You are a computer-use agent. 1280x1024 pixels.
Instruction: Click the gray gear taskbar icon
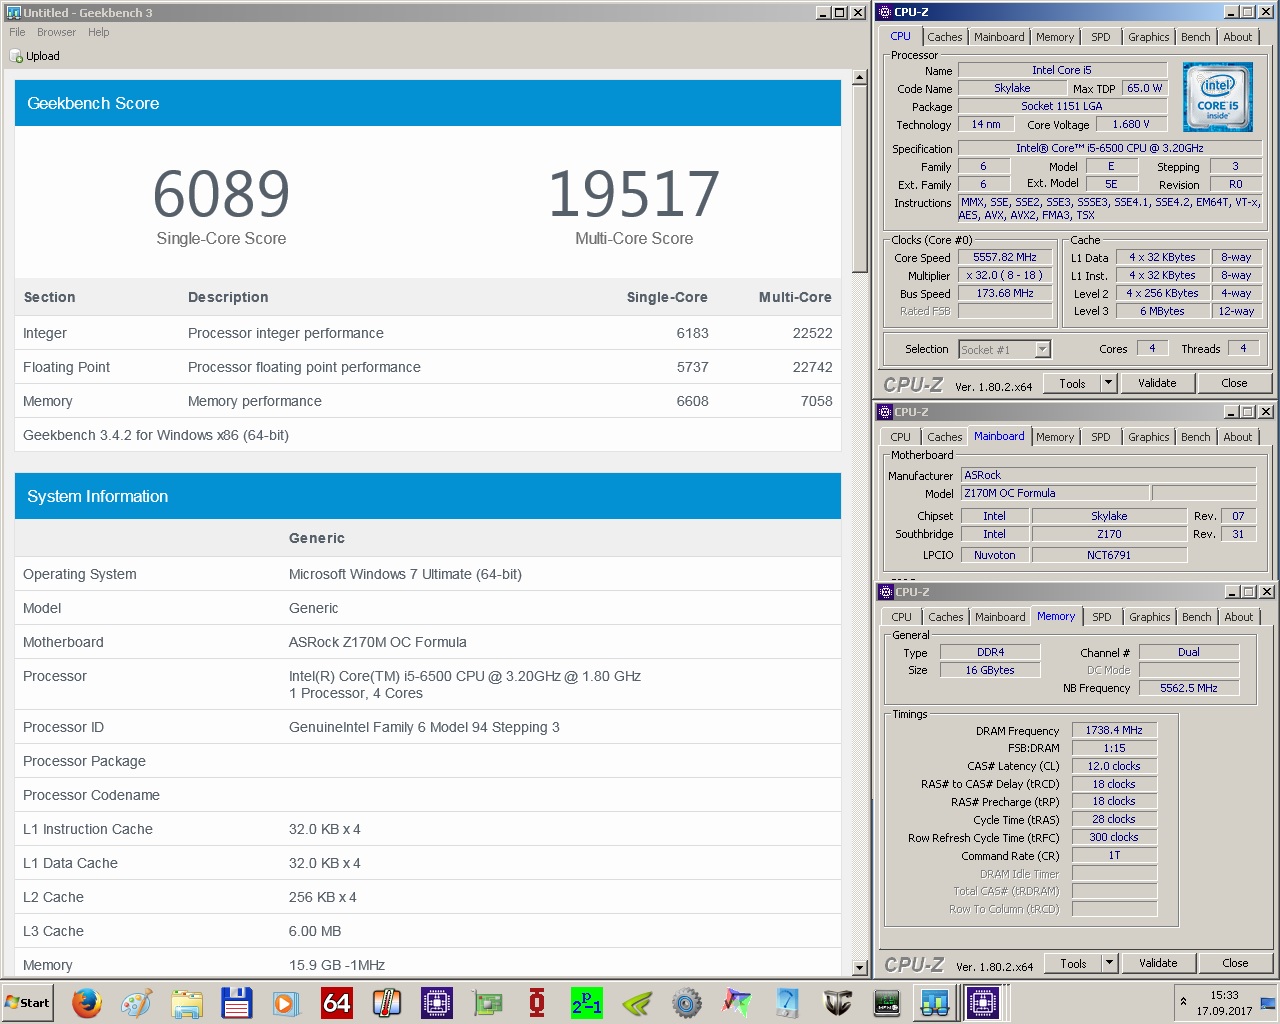[x=687, y=1002]
